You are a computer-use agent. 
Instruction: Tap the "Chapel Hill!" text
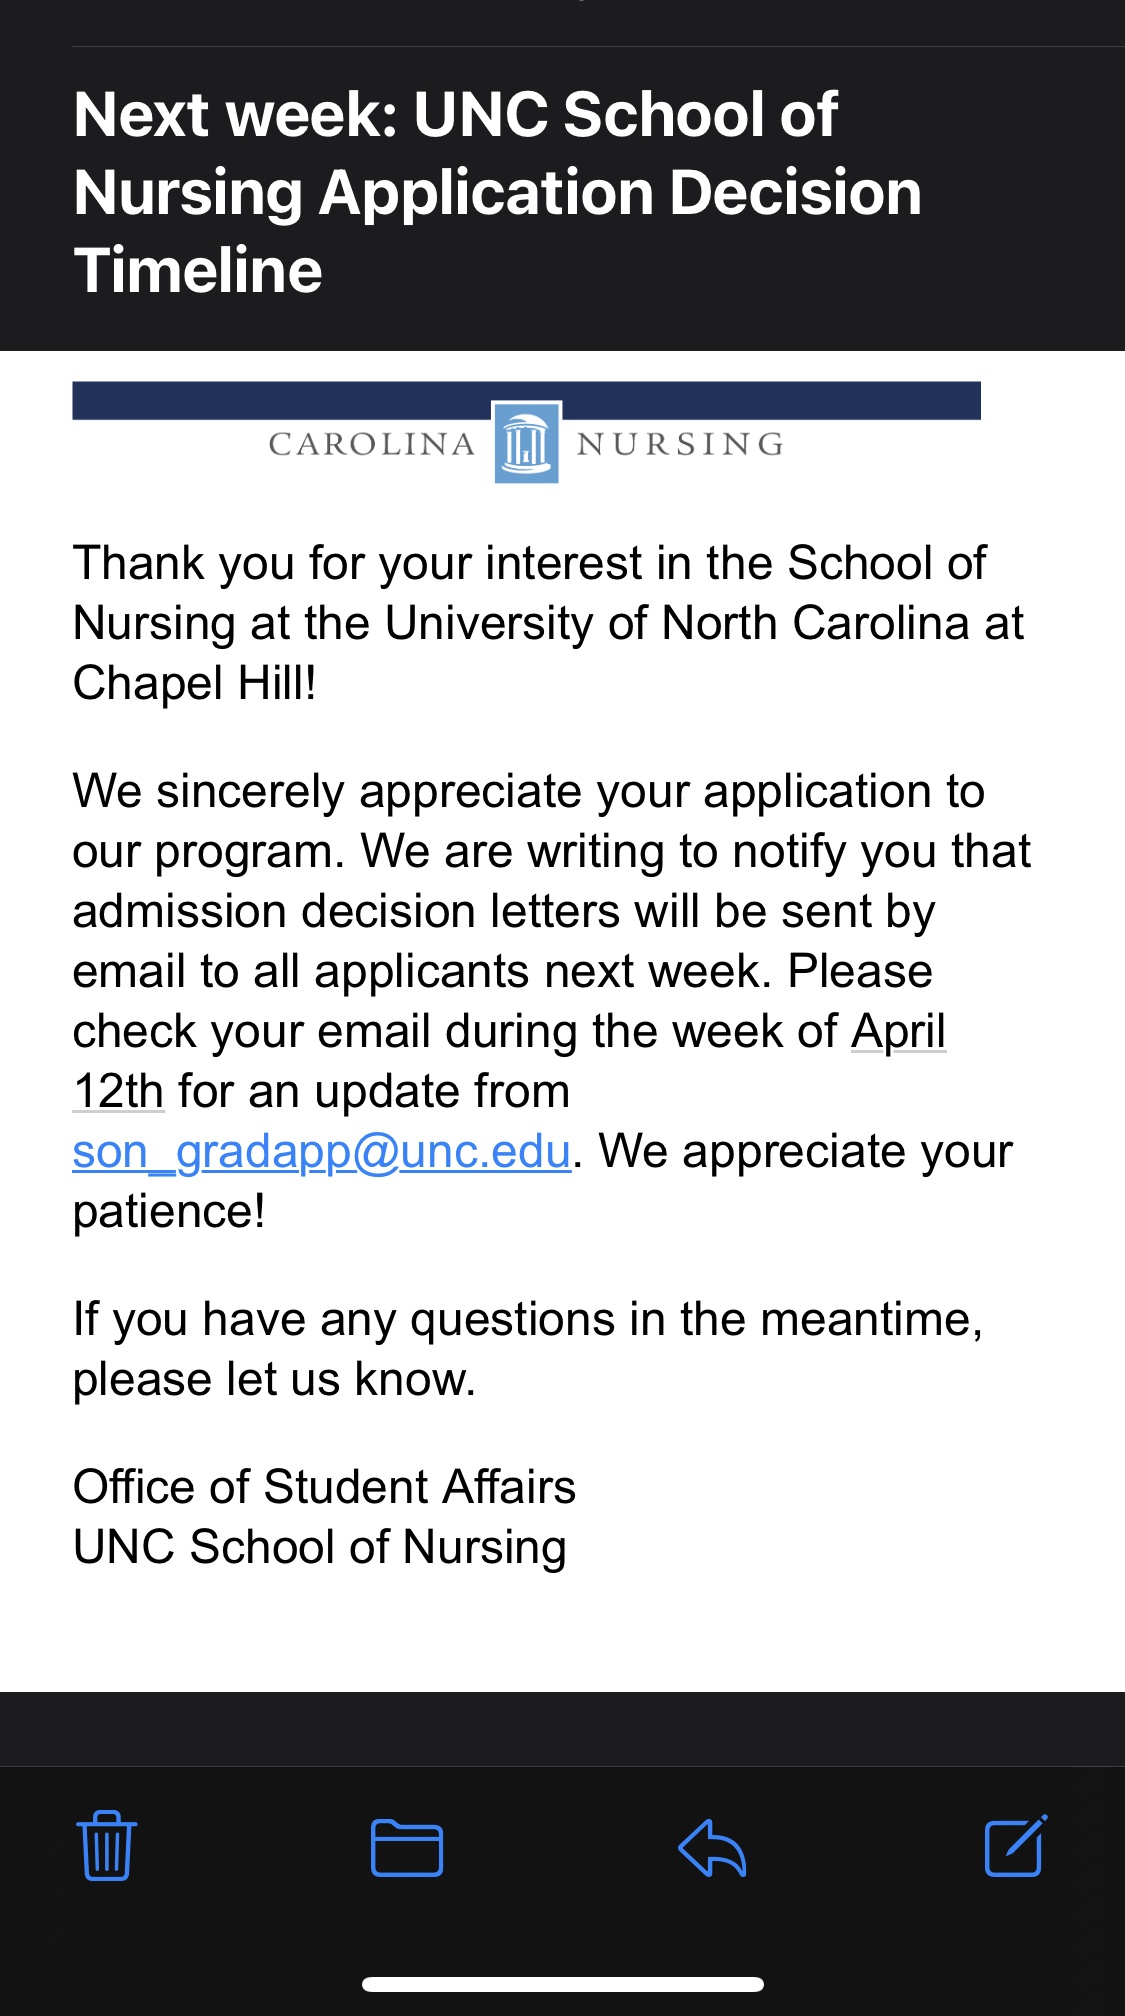[195, 684]
